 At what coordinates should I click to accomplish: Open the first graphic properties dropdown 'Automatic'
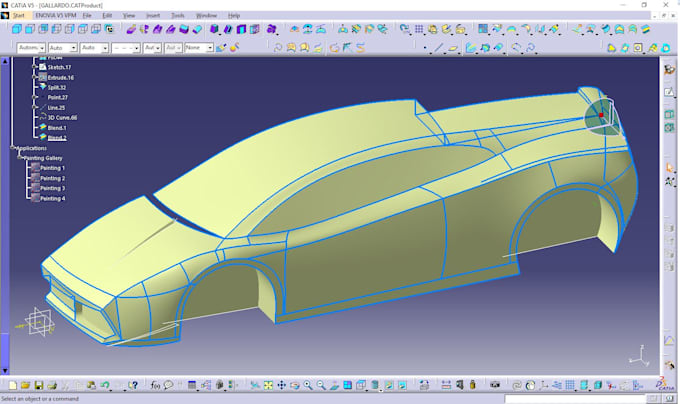31,48
